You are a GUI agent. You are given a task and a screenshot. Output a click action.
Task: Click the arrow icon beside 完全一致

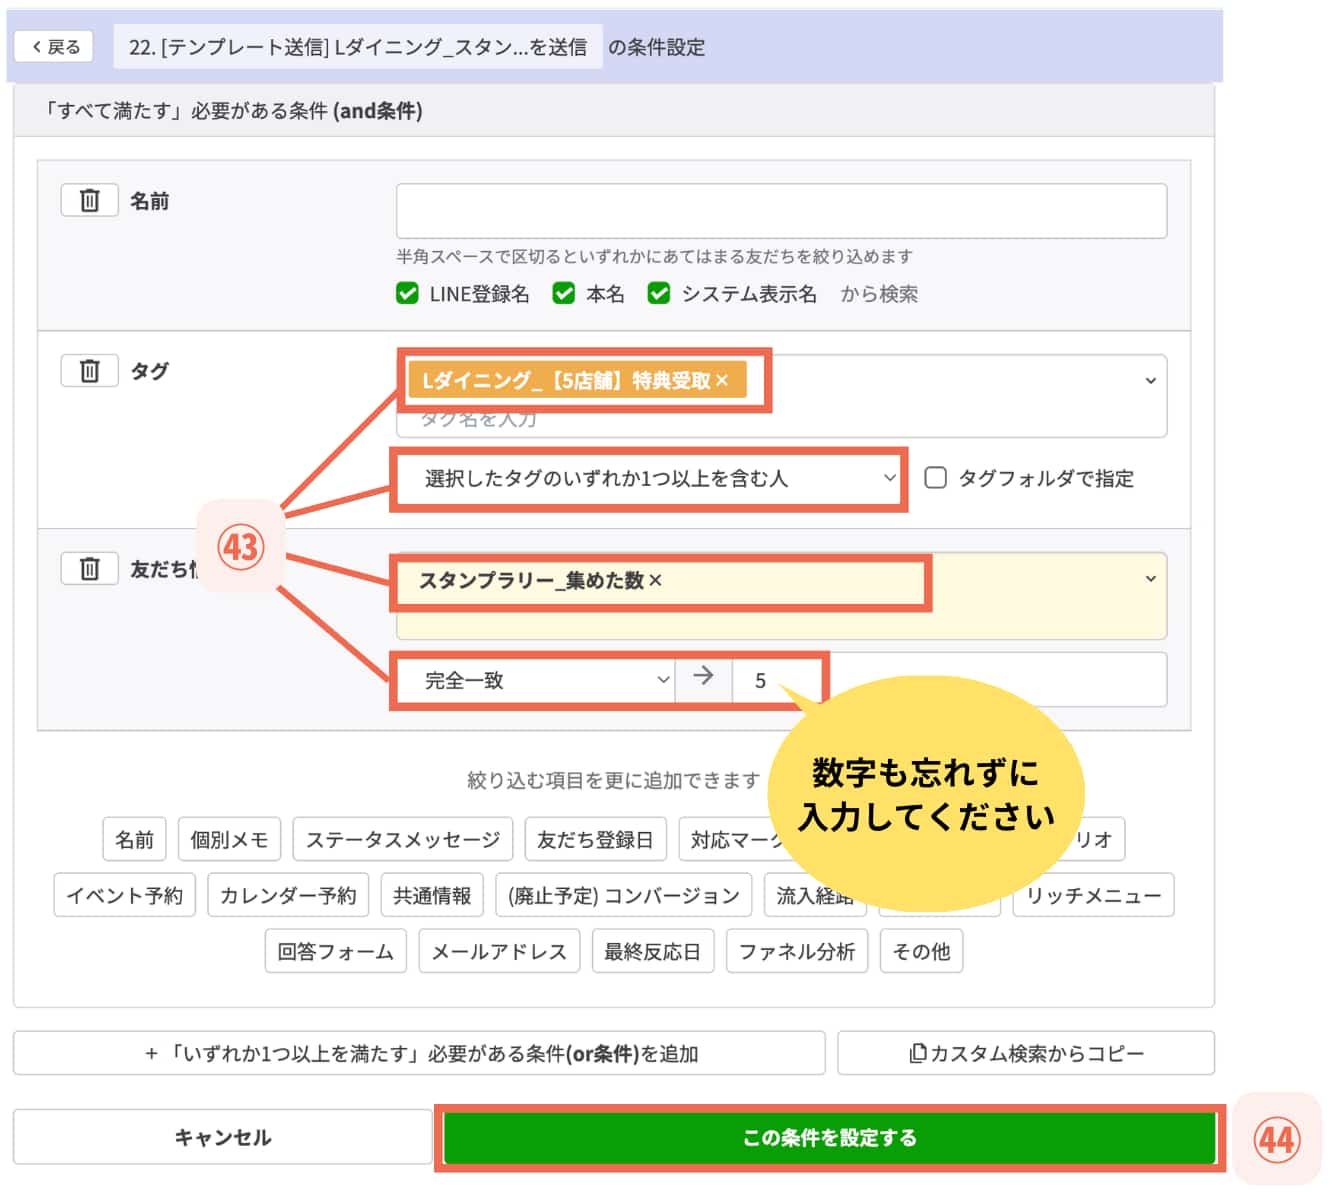(703, 679)
